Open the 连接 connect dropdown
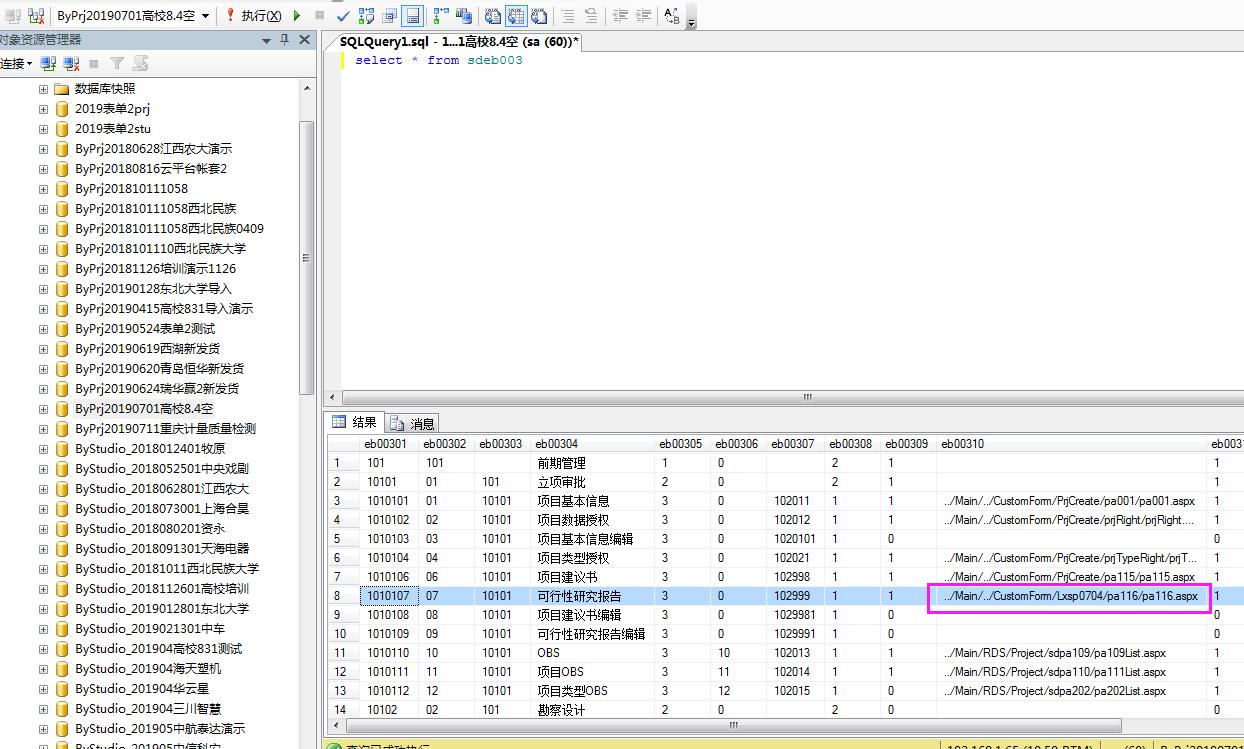 (16, 63)
